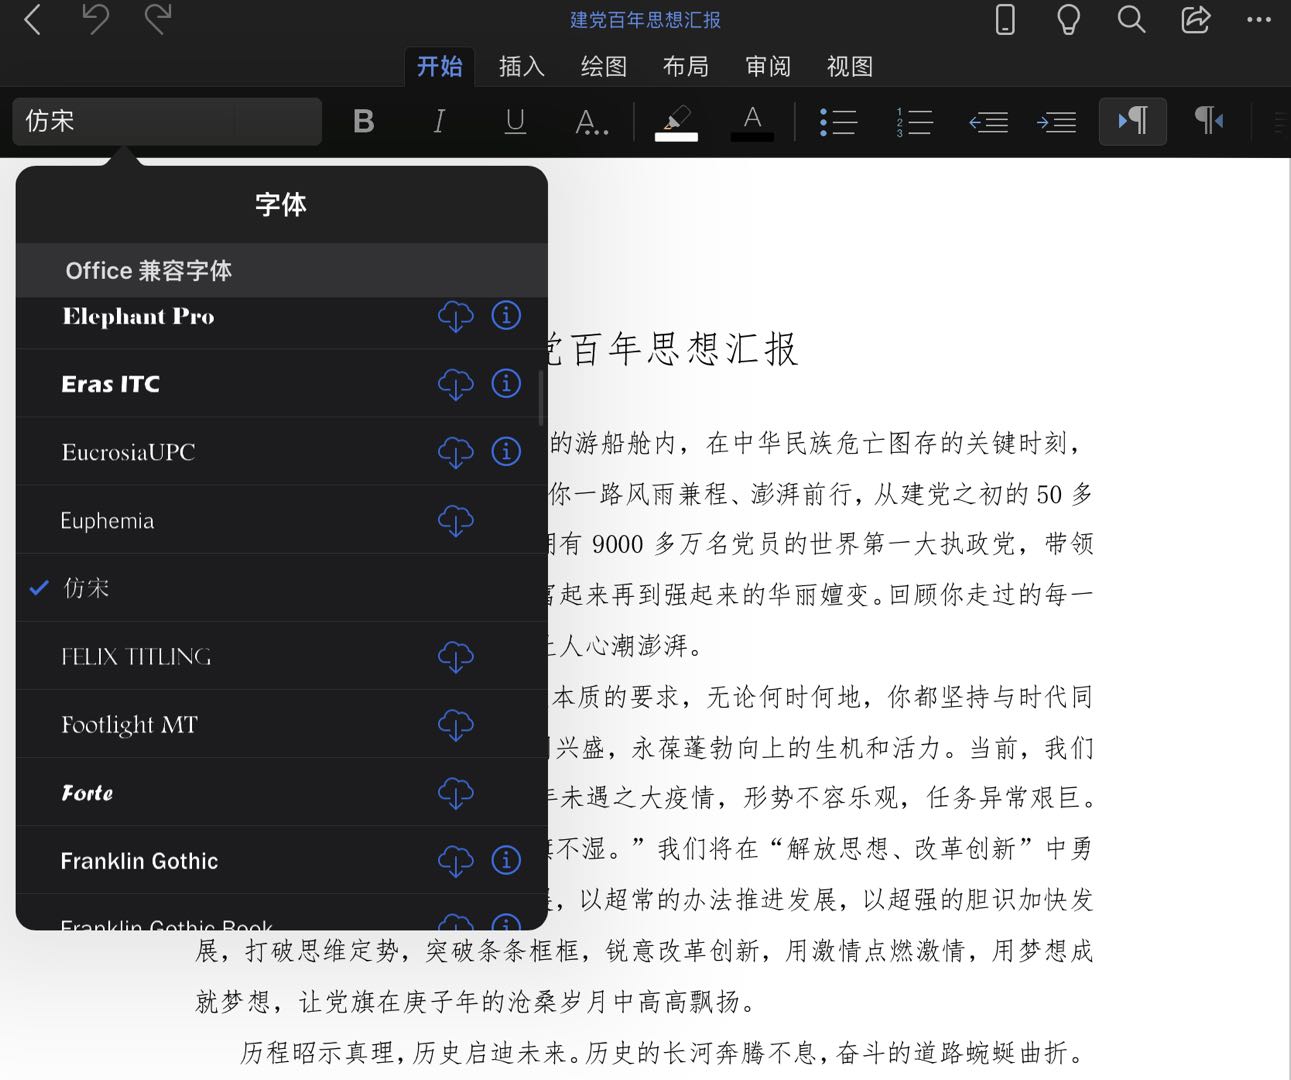Open search with the magnifier icon
1291x1080 pixels.
1131,19
